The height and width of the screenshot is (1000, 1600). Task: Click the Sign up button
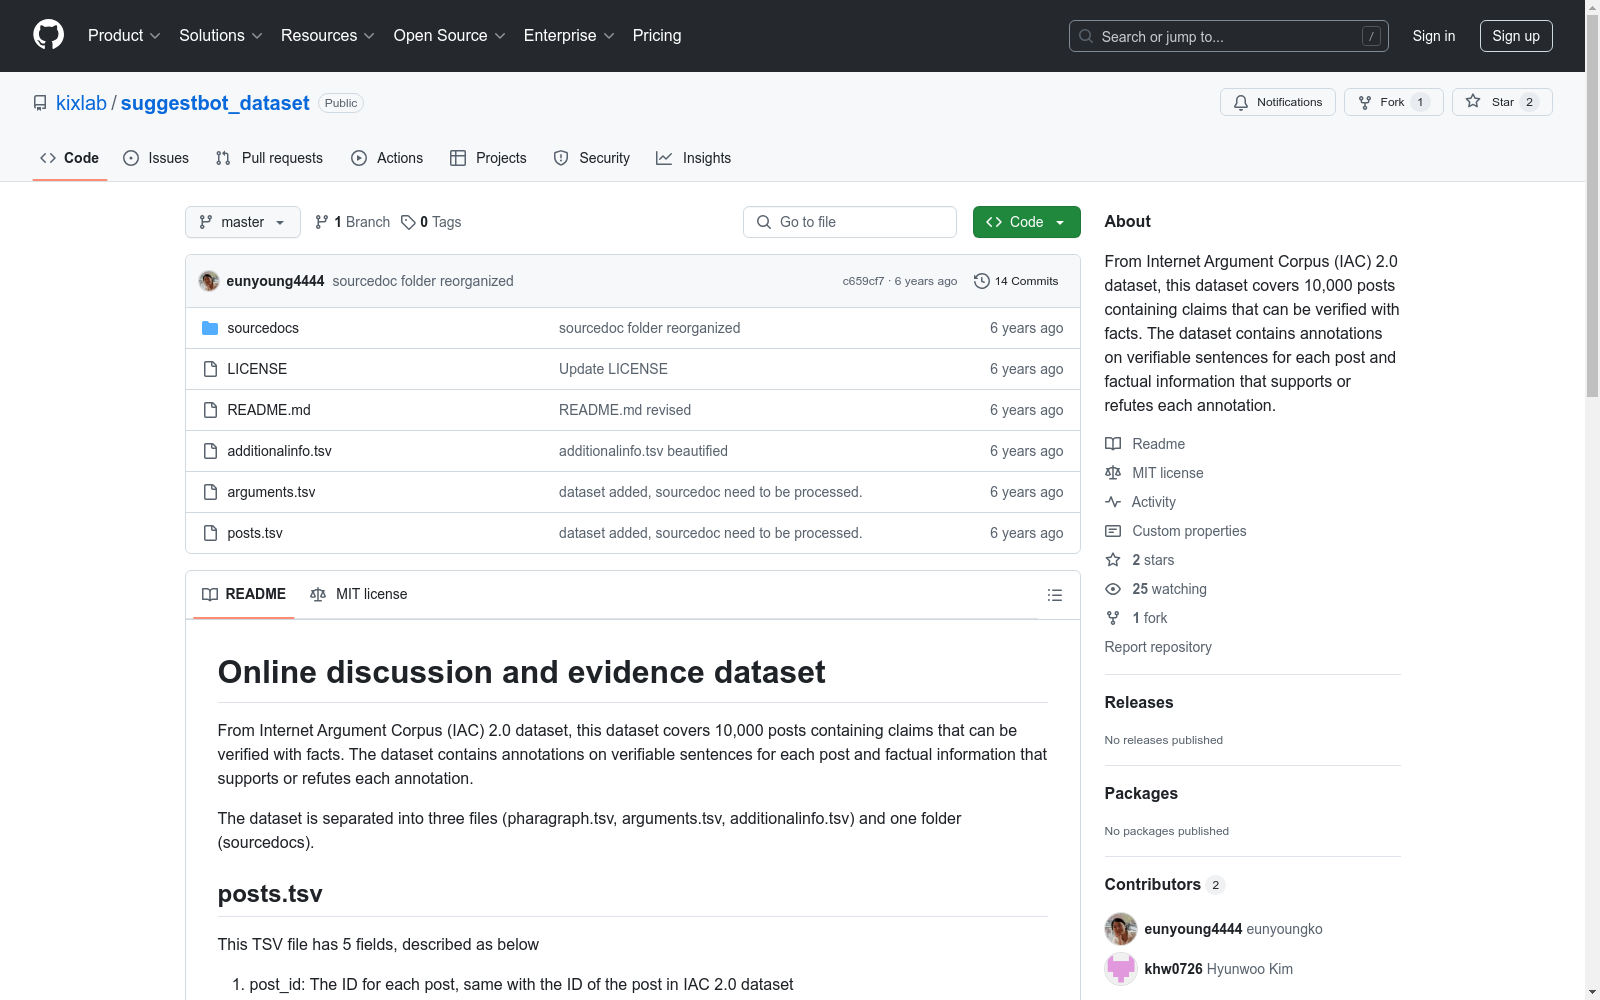(1516, 36)
